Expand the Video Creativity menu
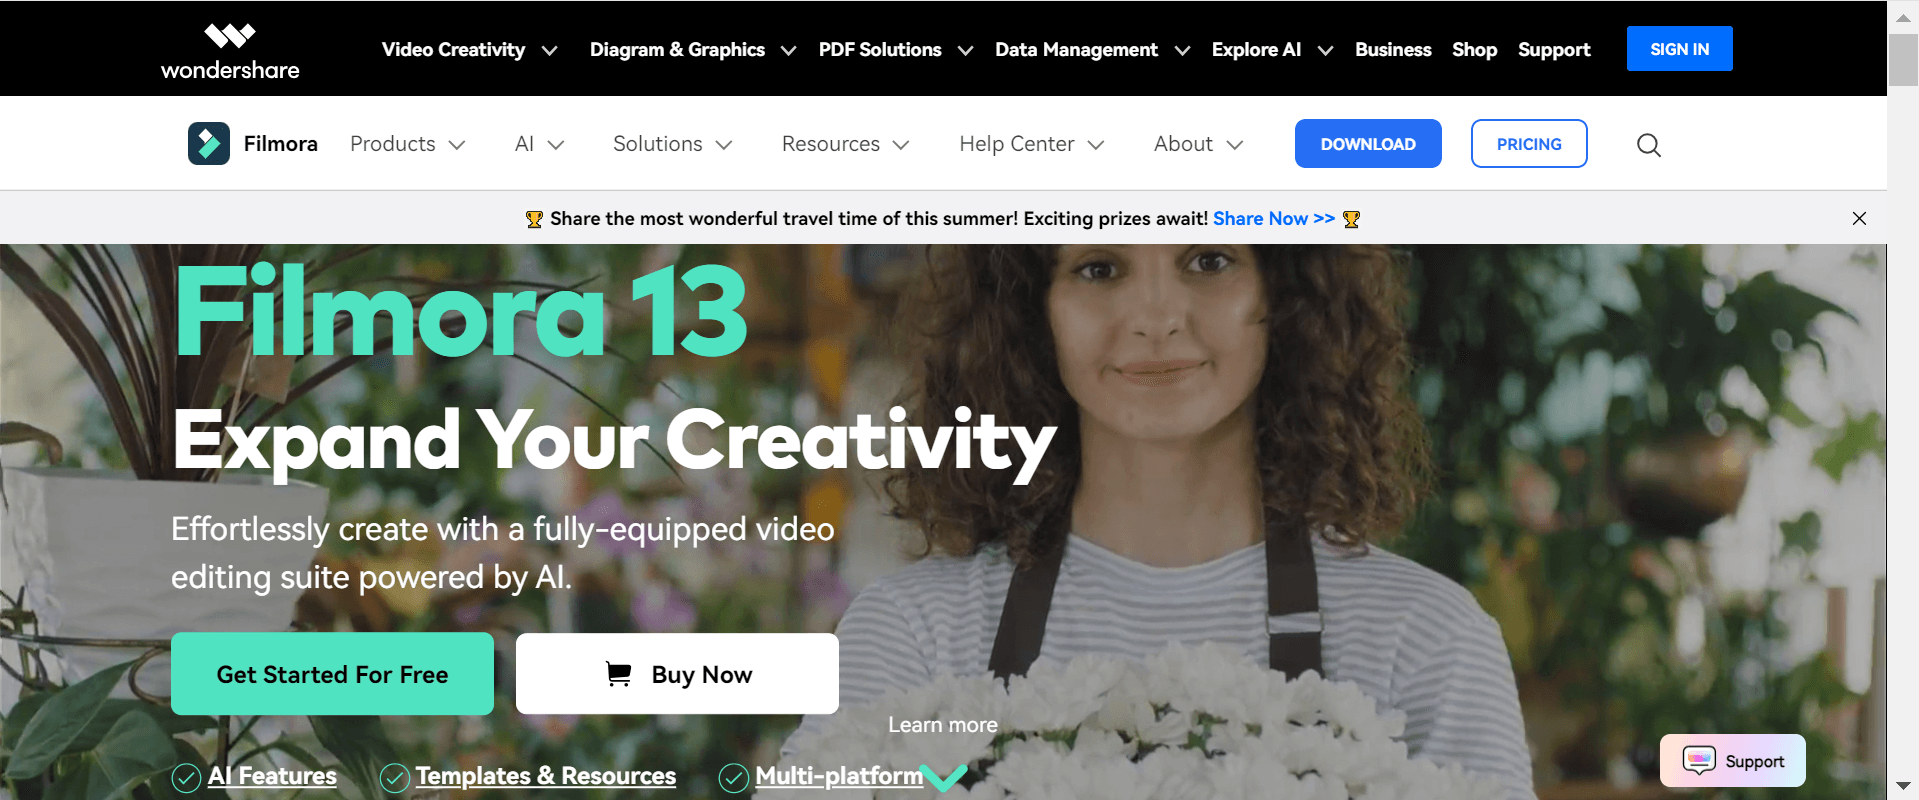This screenshot has height=800, width=1919. click(469, 50)
